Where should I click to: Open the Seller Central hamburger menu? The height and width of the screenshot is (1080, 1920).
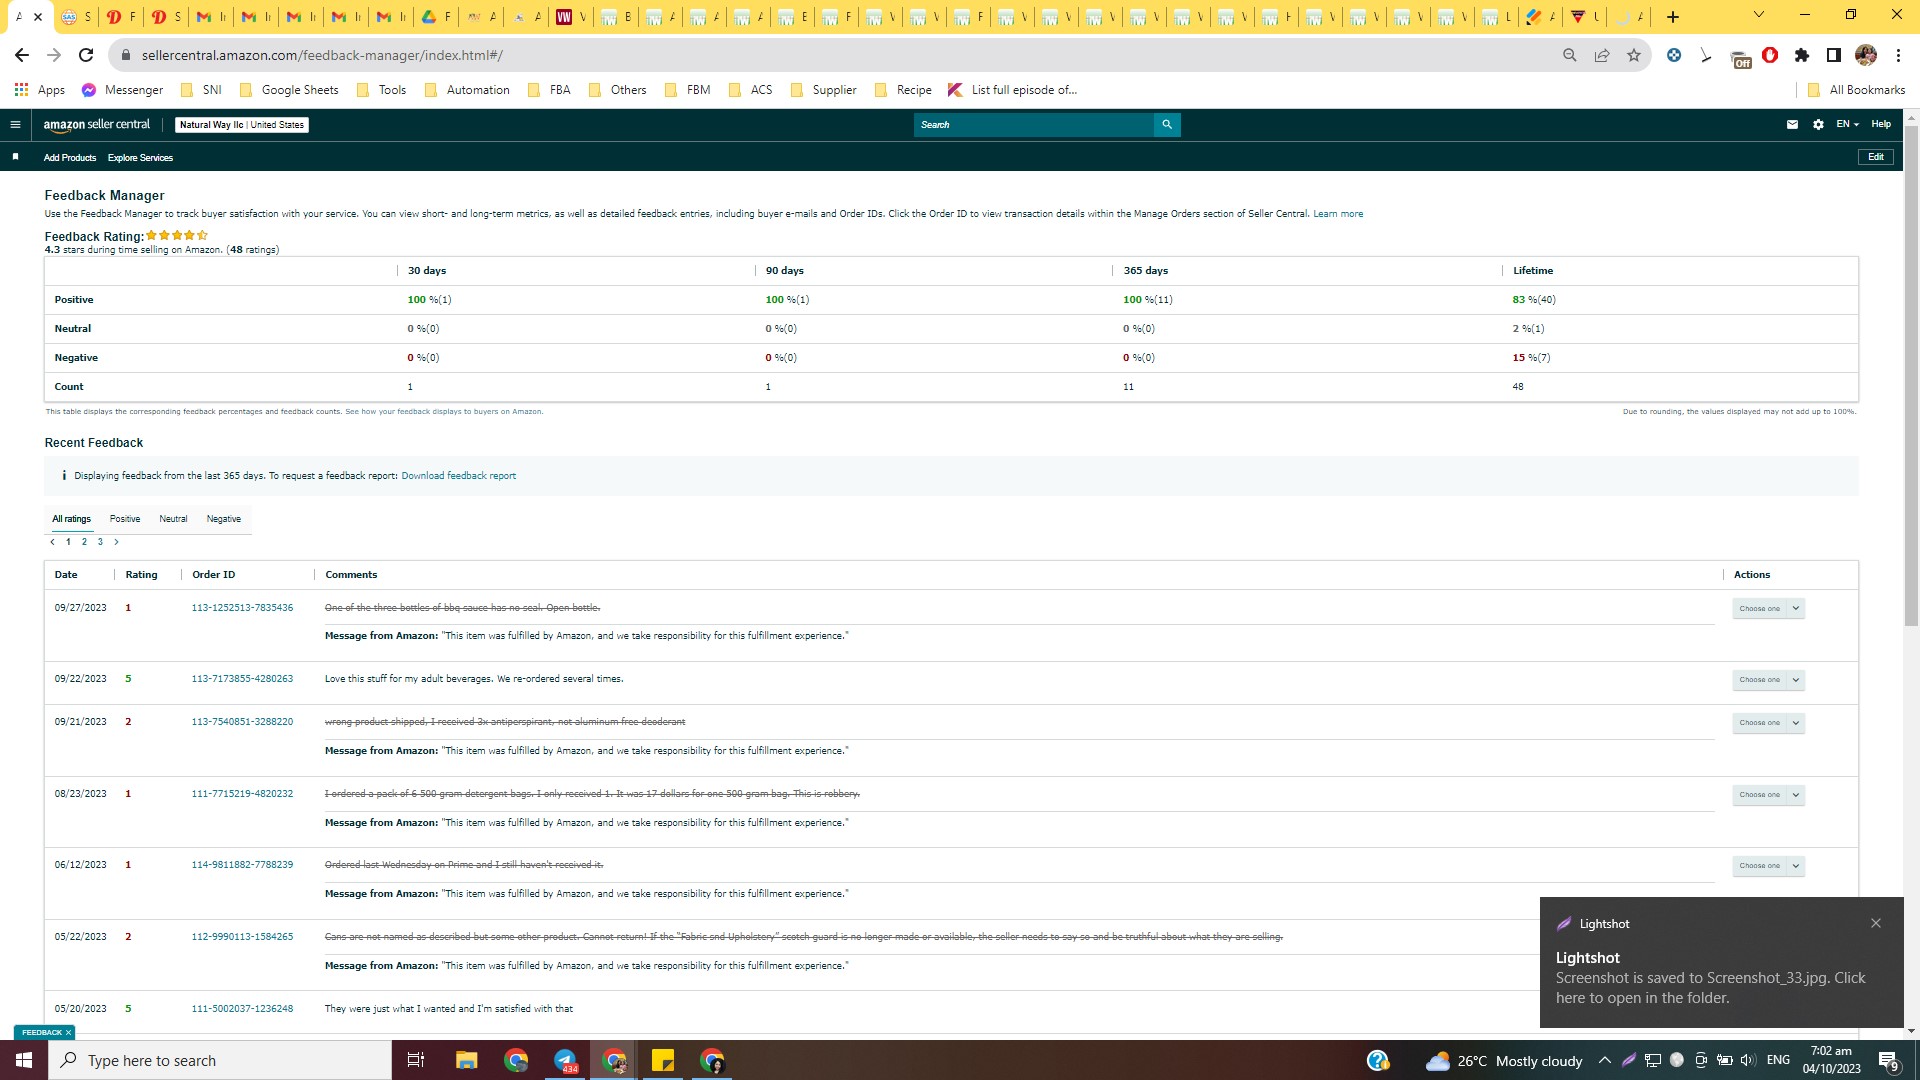[x=15, y=125]
